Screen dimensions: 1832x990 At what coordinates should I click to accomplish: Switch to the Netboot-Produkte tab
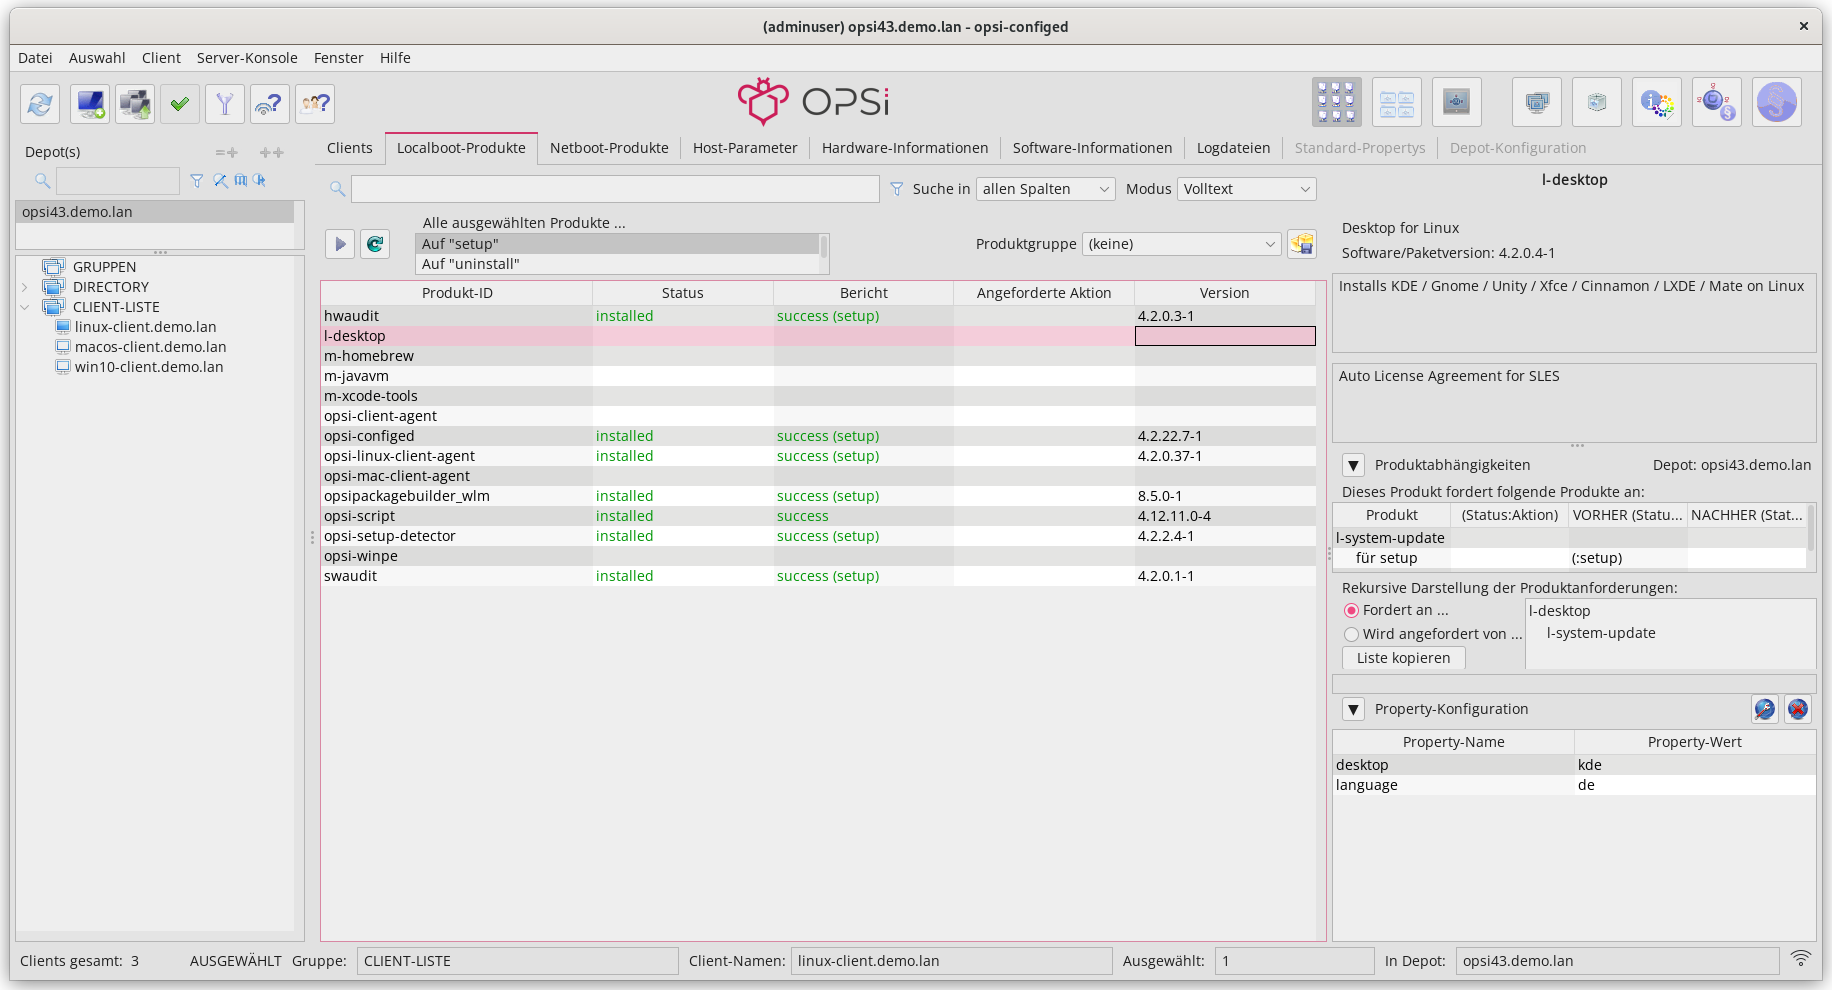pos(609,148)
